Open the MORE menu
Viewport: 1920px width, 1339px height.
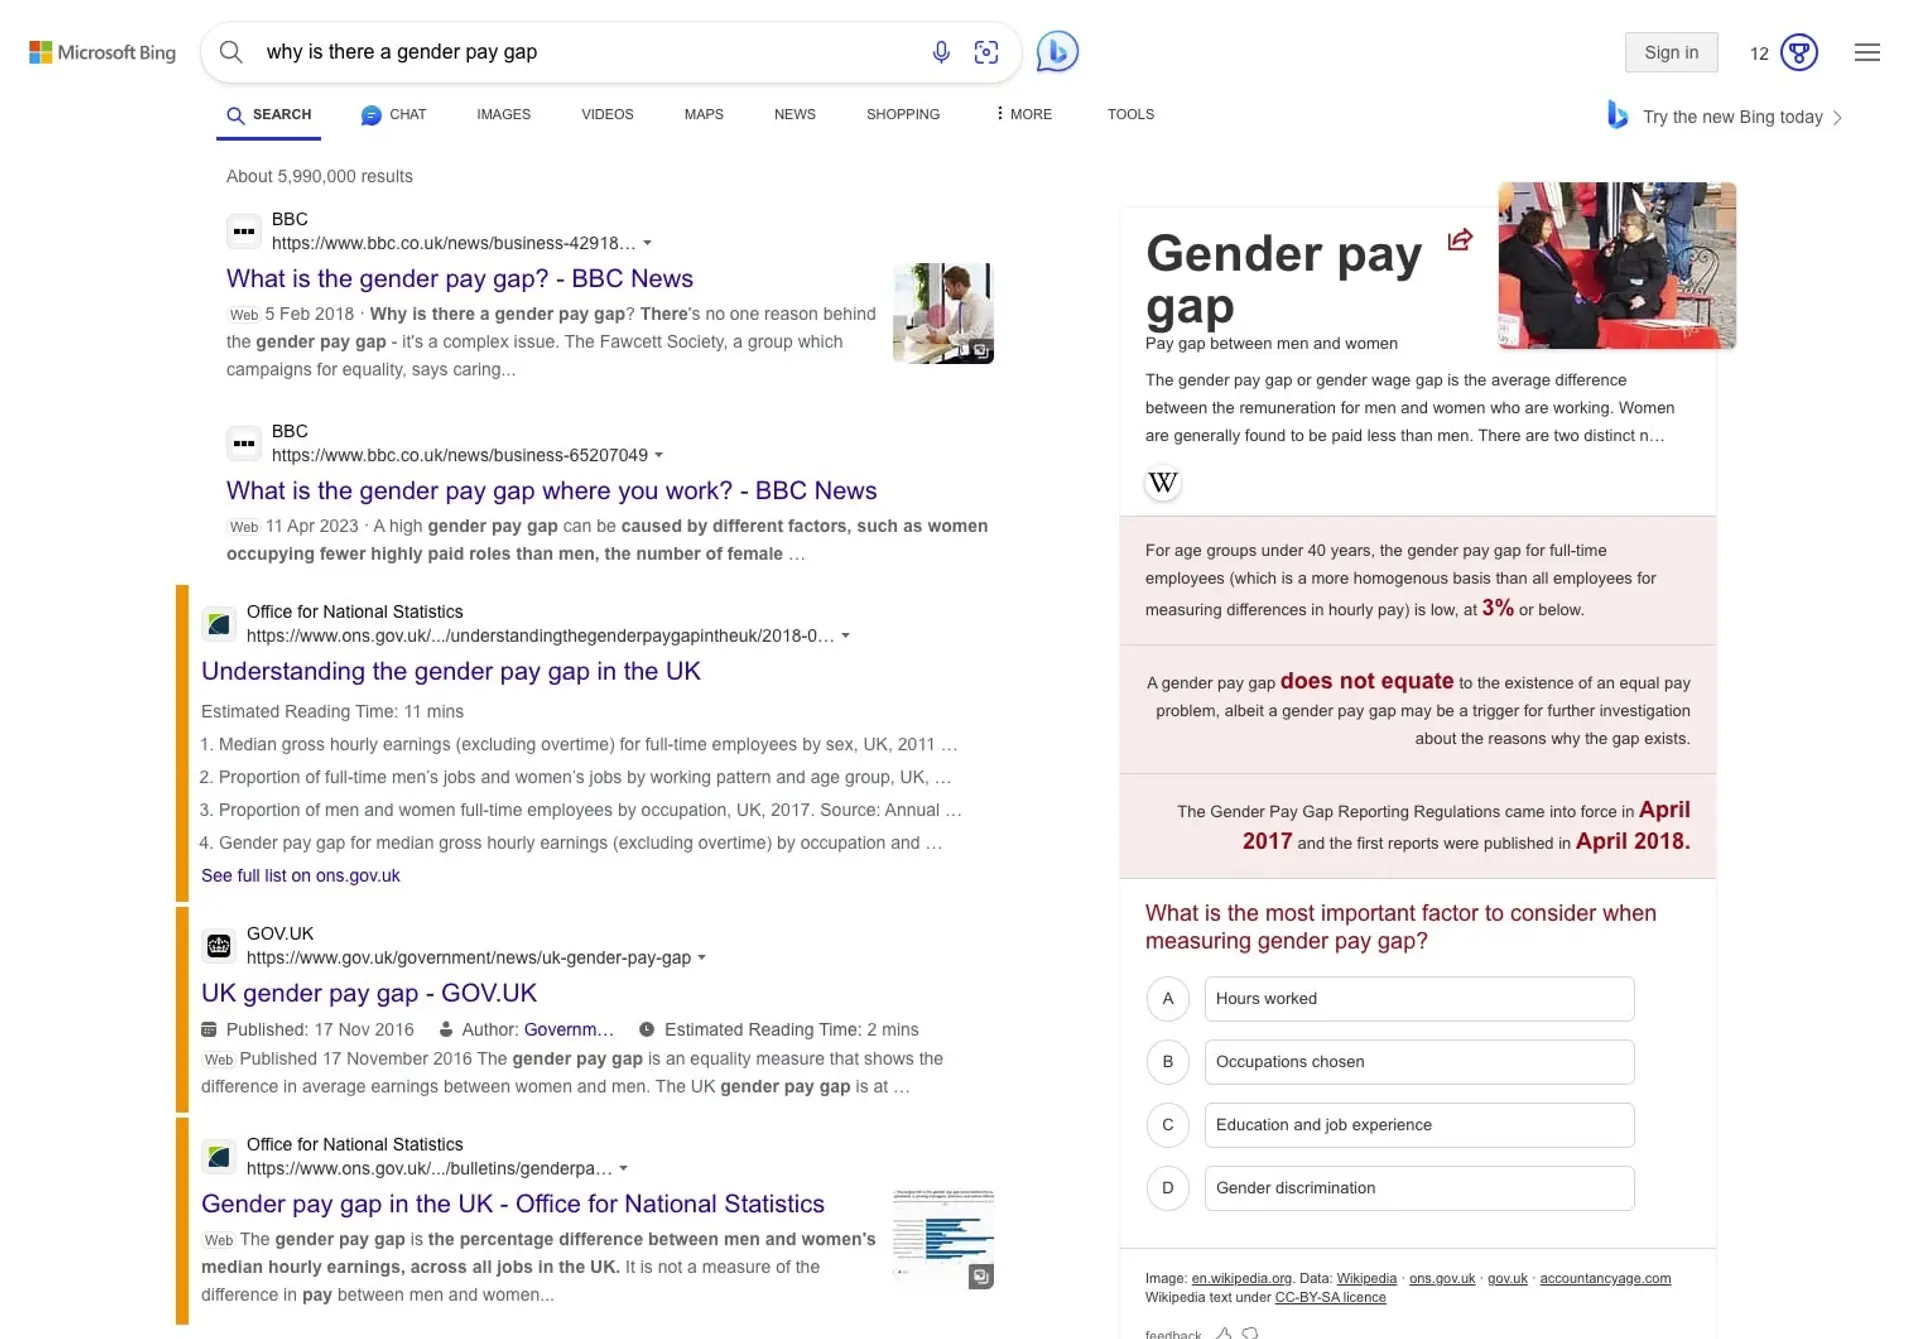click(1023, 114)
